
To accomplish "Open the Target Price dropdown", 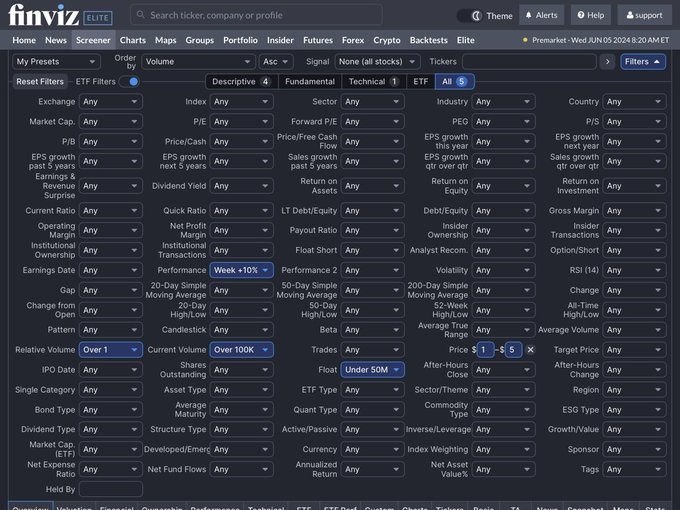I will 634,350.
